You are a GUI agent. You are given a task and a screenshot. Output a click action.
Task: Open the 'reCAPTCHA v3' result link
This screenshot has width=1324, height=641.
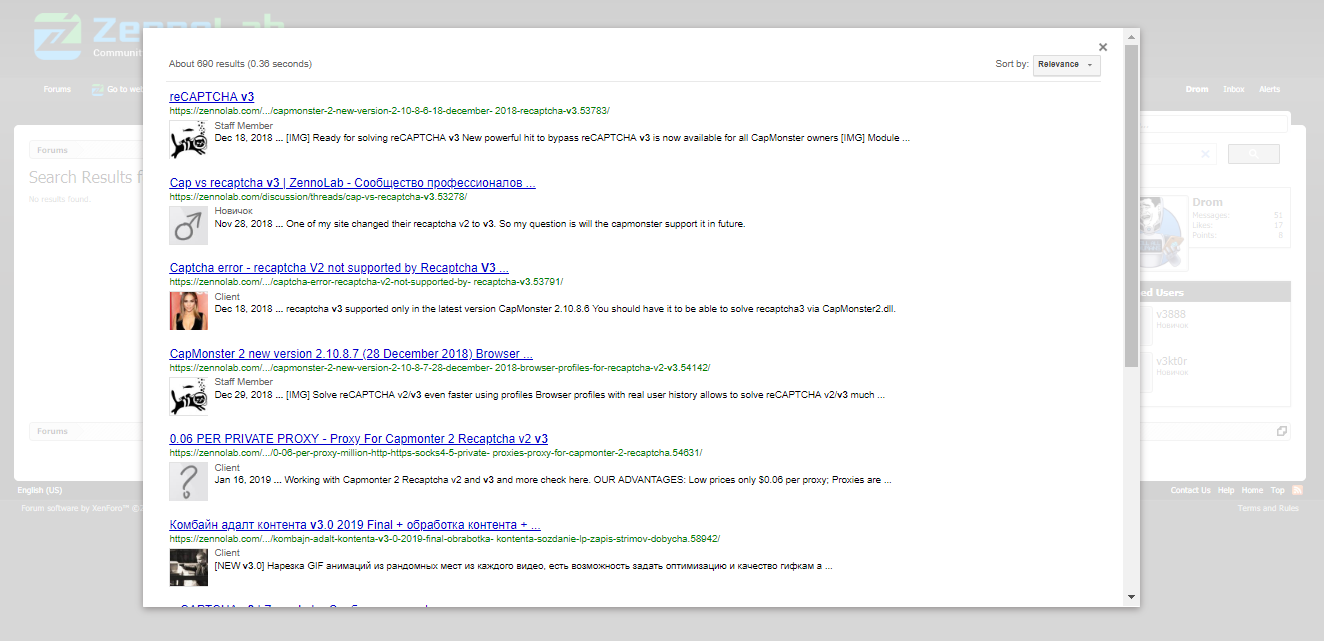click(x=212, y=97)
